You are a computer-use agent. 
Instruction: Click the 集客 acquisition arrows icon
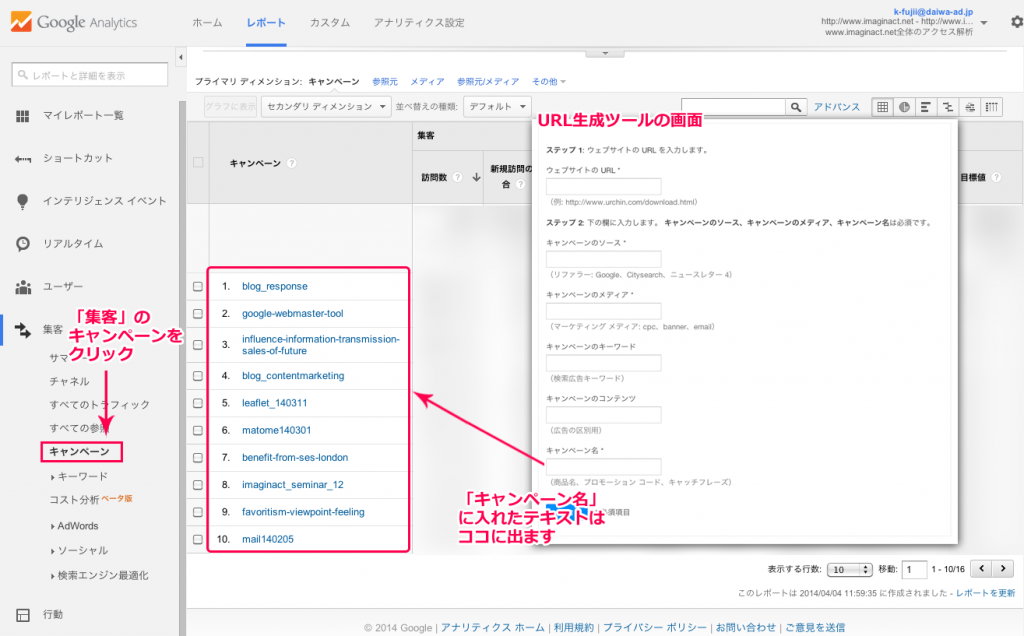pyautogui.click(x=23, y=330)
